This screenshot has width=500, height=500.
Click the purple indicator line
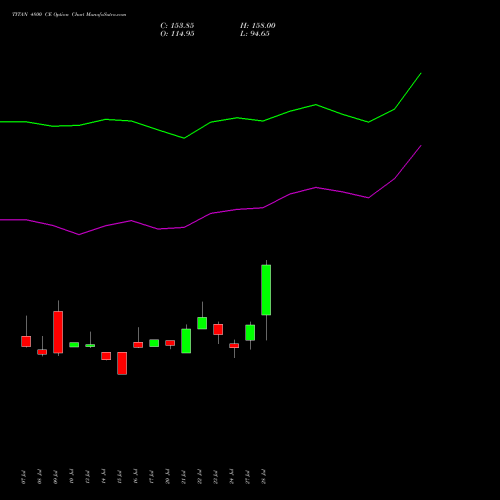(x=211, y=213)
